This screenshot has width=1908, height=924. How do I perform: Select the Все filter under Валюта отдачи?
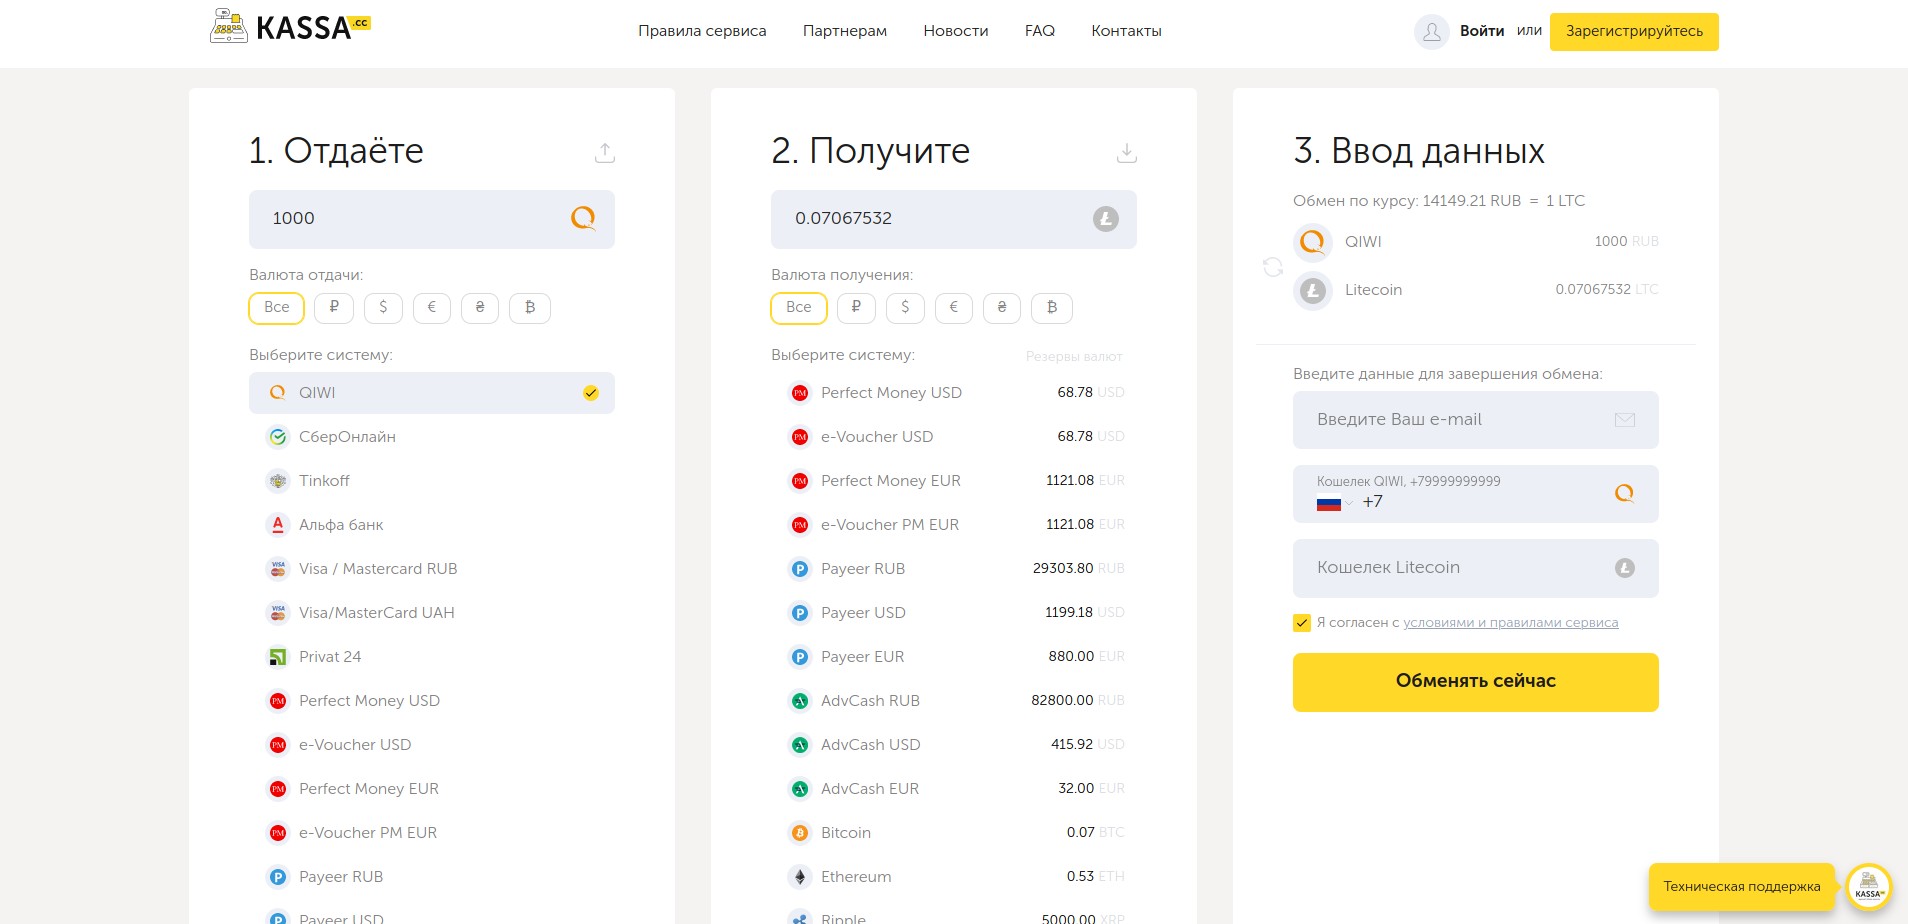(x=277, y=308)
